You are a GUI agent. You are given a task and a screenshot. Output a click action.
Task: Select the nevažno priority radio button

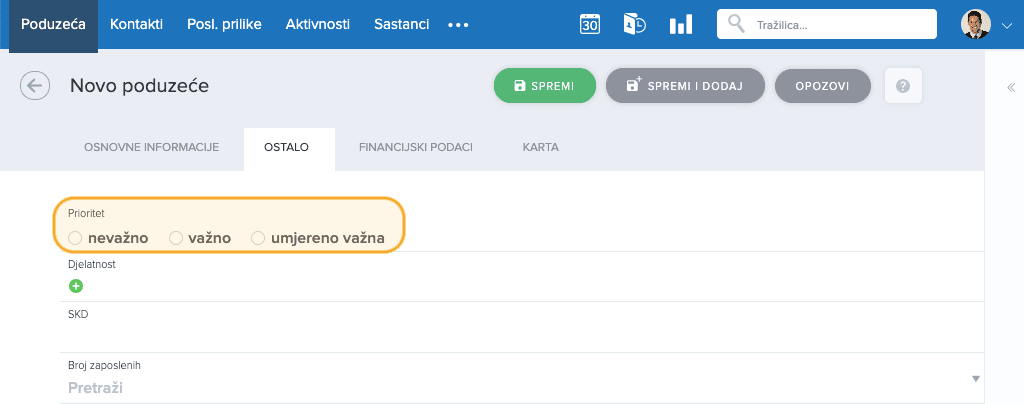coord(75,238)
